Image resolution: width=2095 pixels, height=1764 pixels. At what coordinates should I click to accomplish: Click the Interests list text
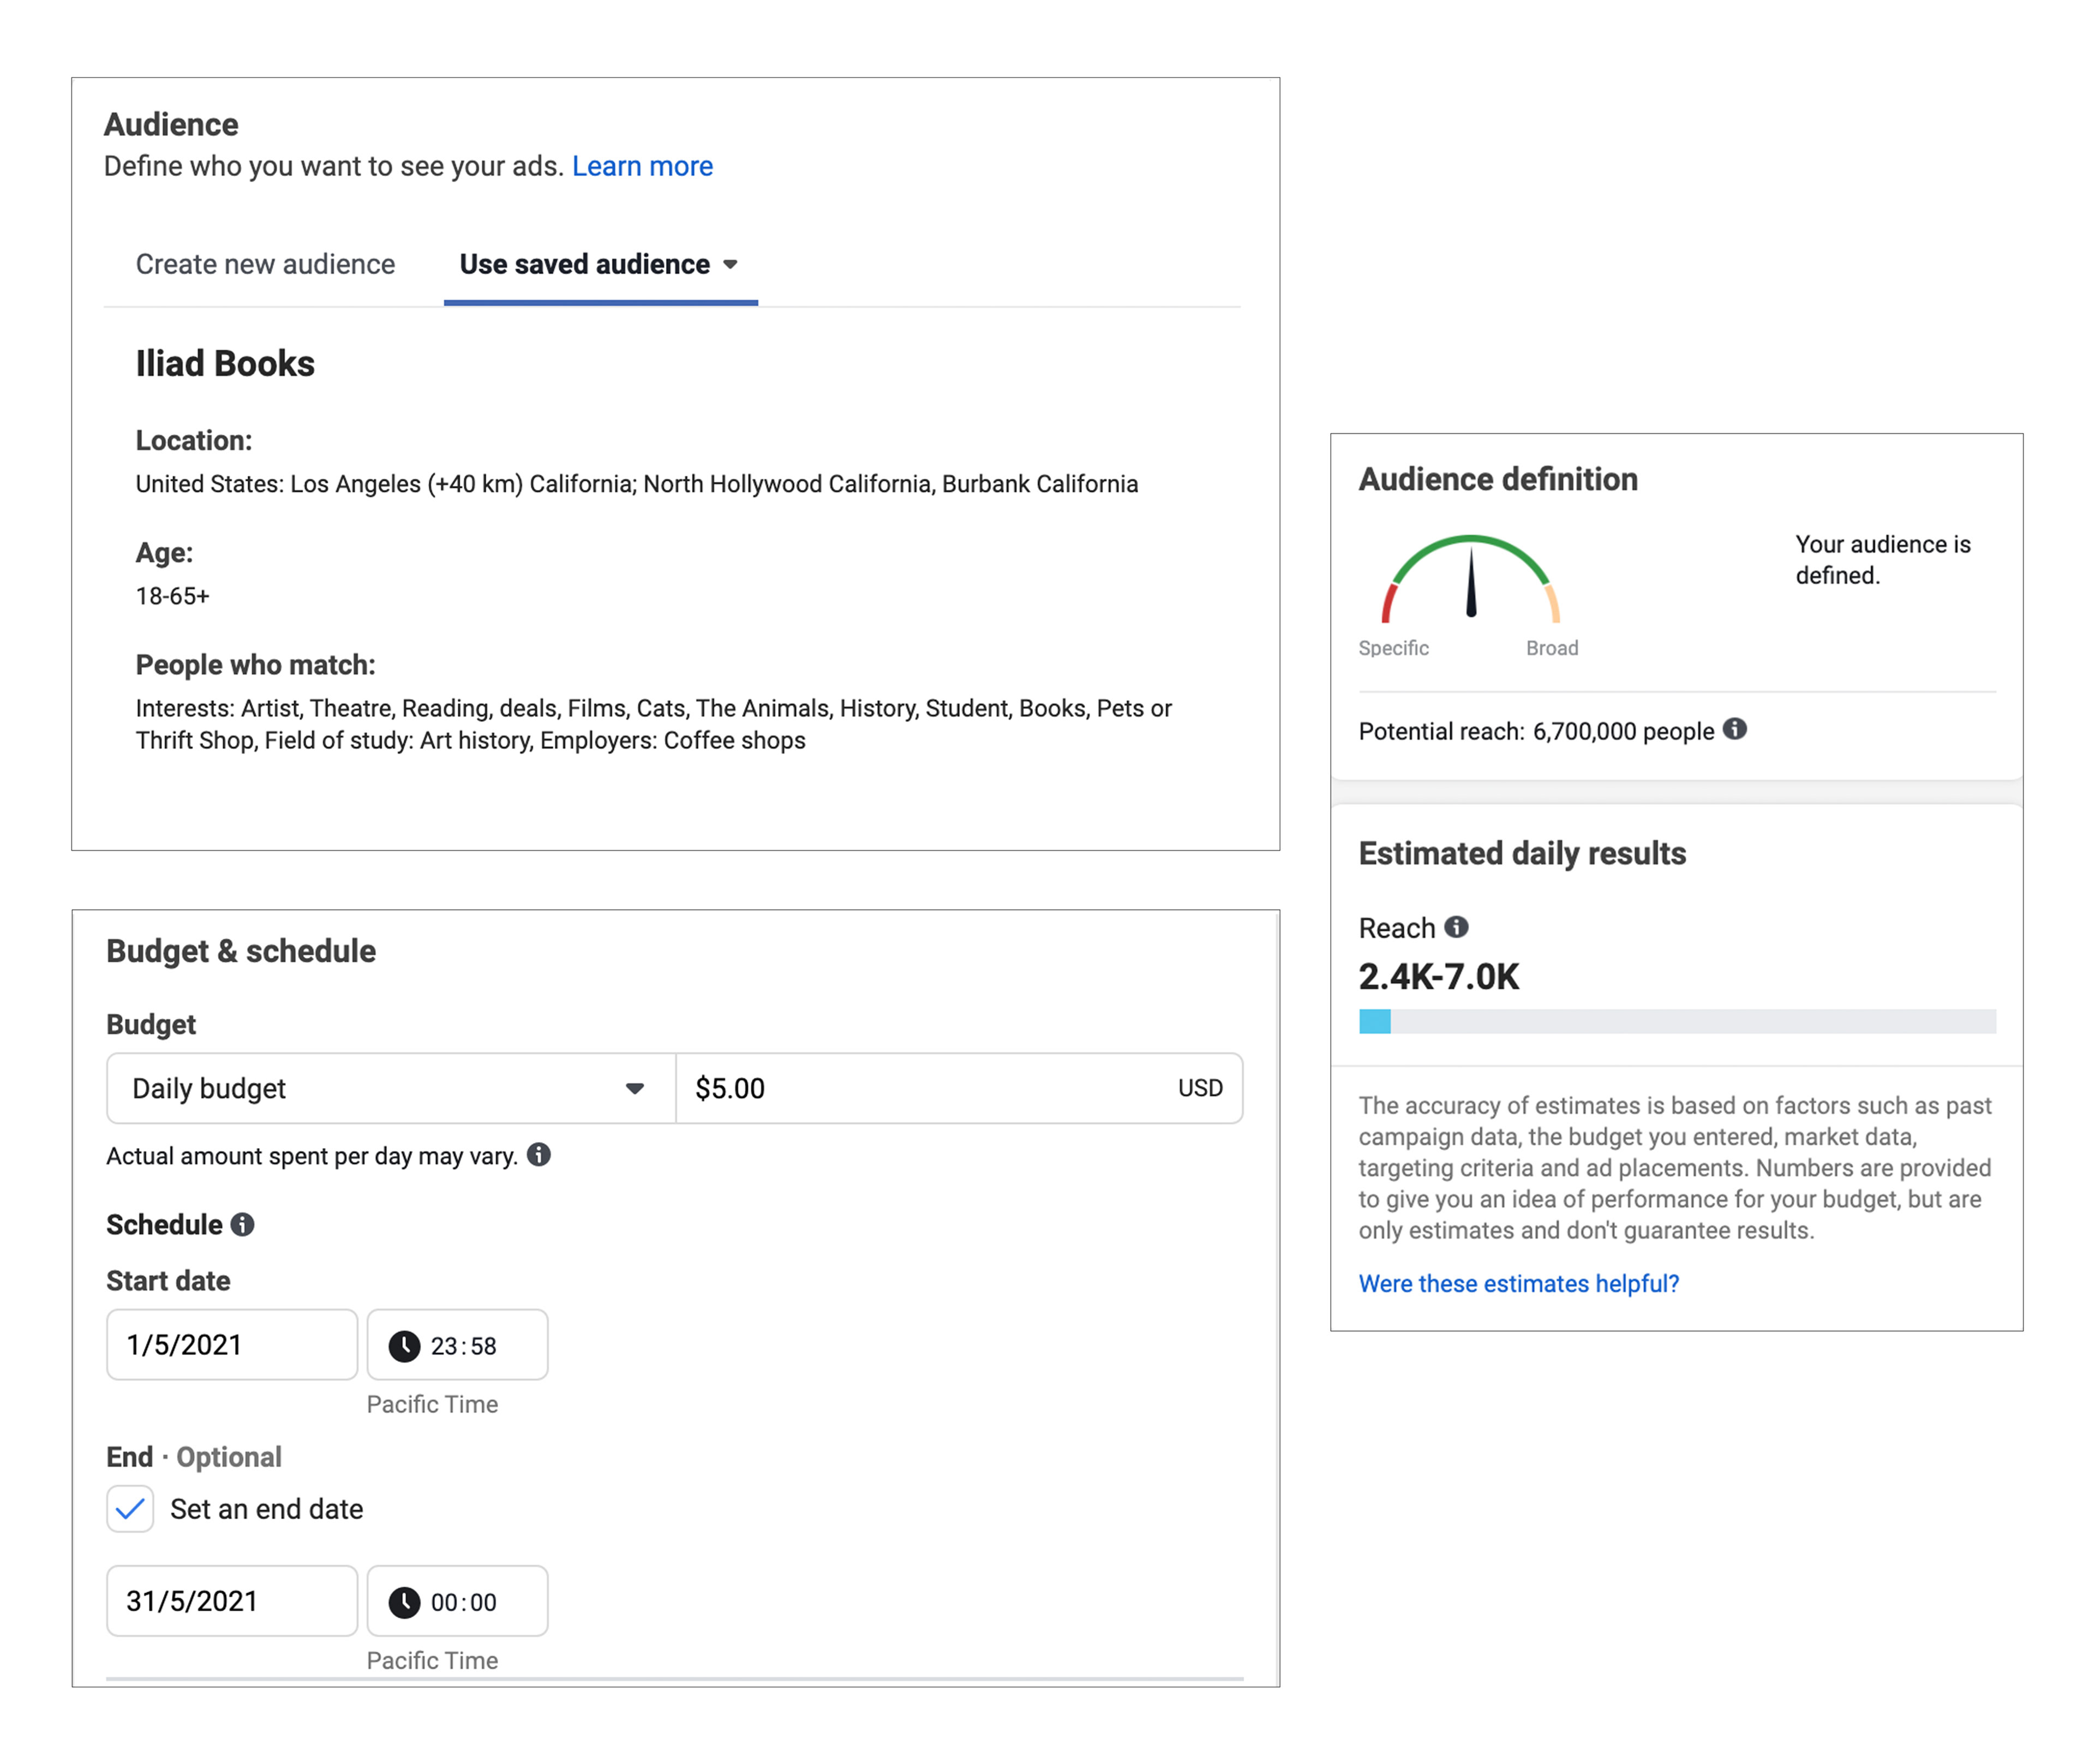click(654, 724)
